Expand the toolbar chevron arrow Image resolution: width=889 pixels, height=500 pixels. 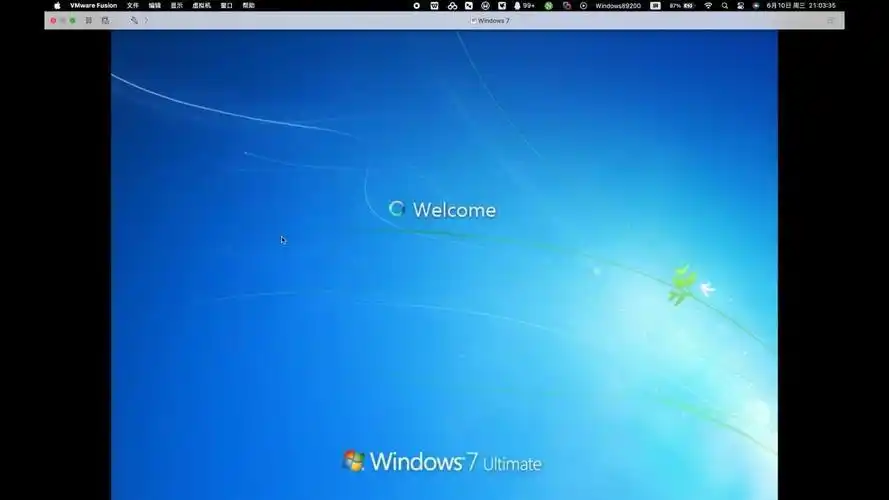[x=146, y=20]
